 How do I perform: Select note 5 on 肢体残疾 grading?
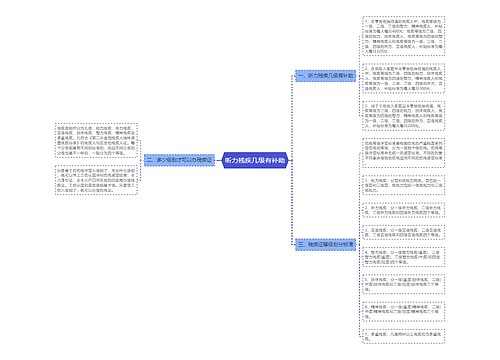(403, 284)
